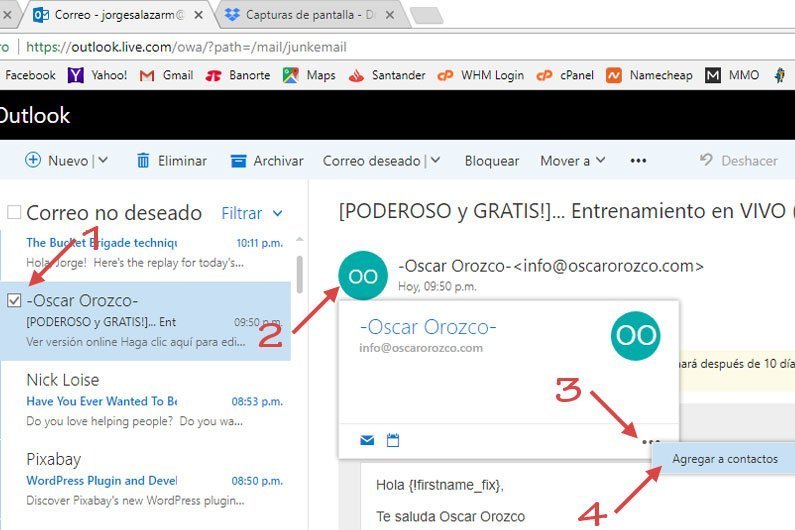Click the browser address bar URL
The image size is (795, 530).
[x=186, y=47]
